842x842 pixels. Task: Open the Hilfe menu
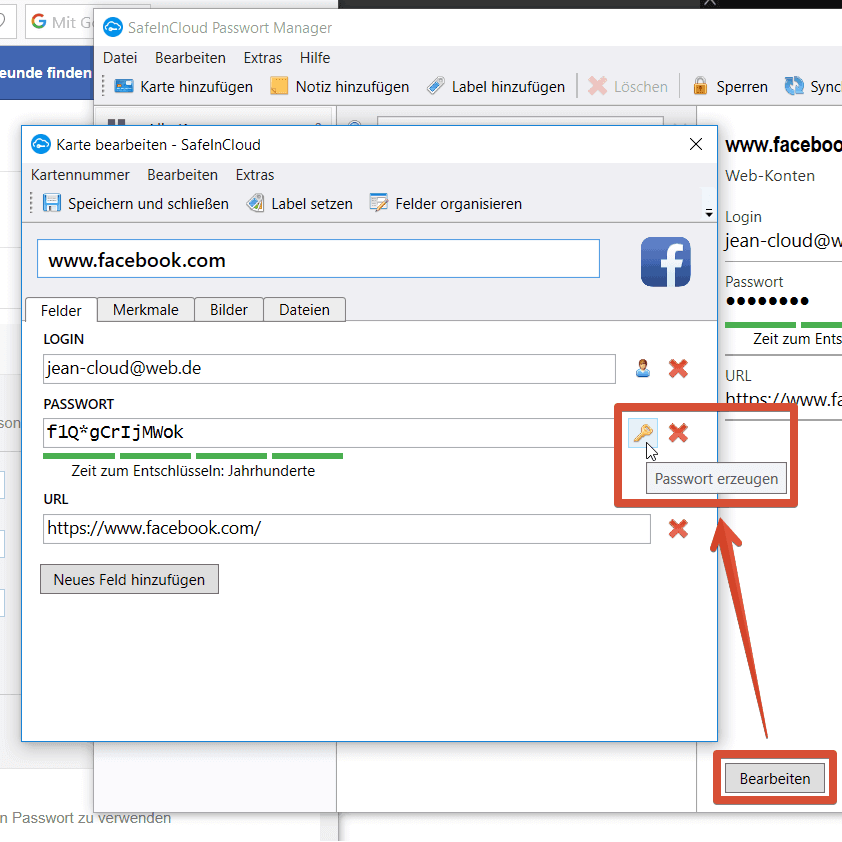click(x=315, y=57)
